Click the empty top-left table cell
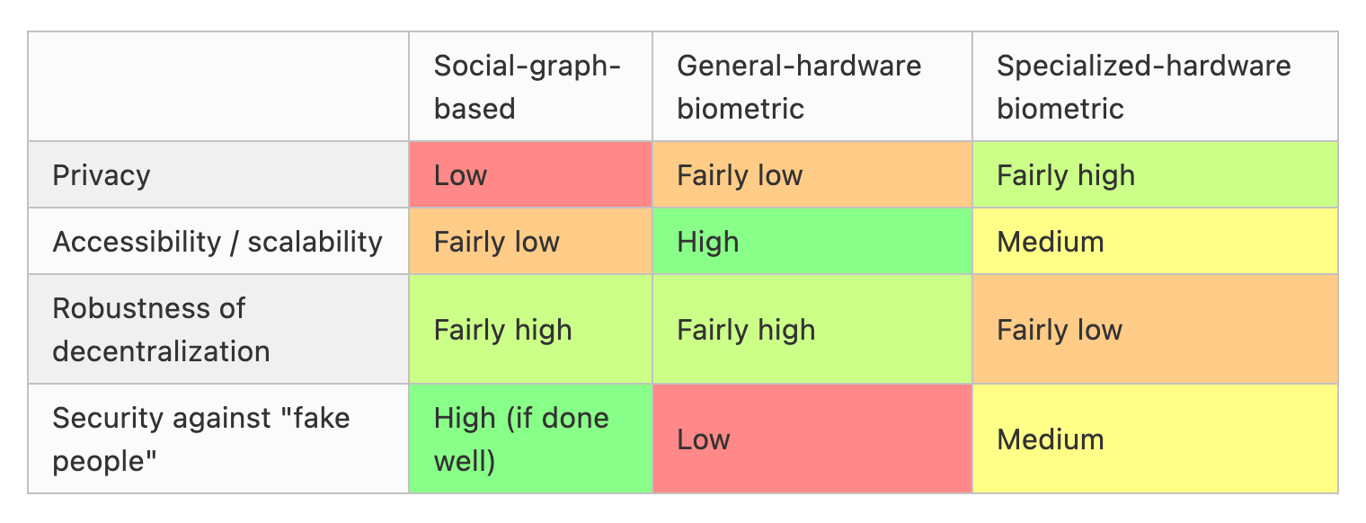 [x=218, y=86]
